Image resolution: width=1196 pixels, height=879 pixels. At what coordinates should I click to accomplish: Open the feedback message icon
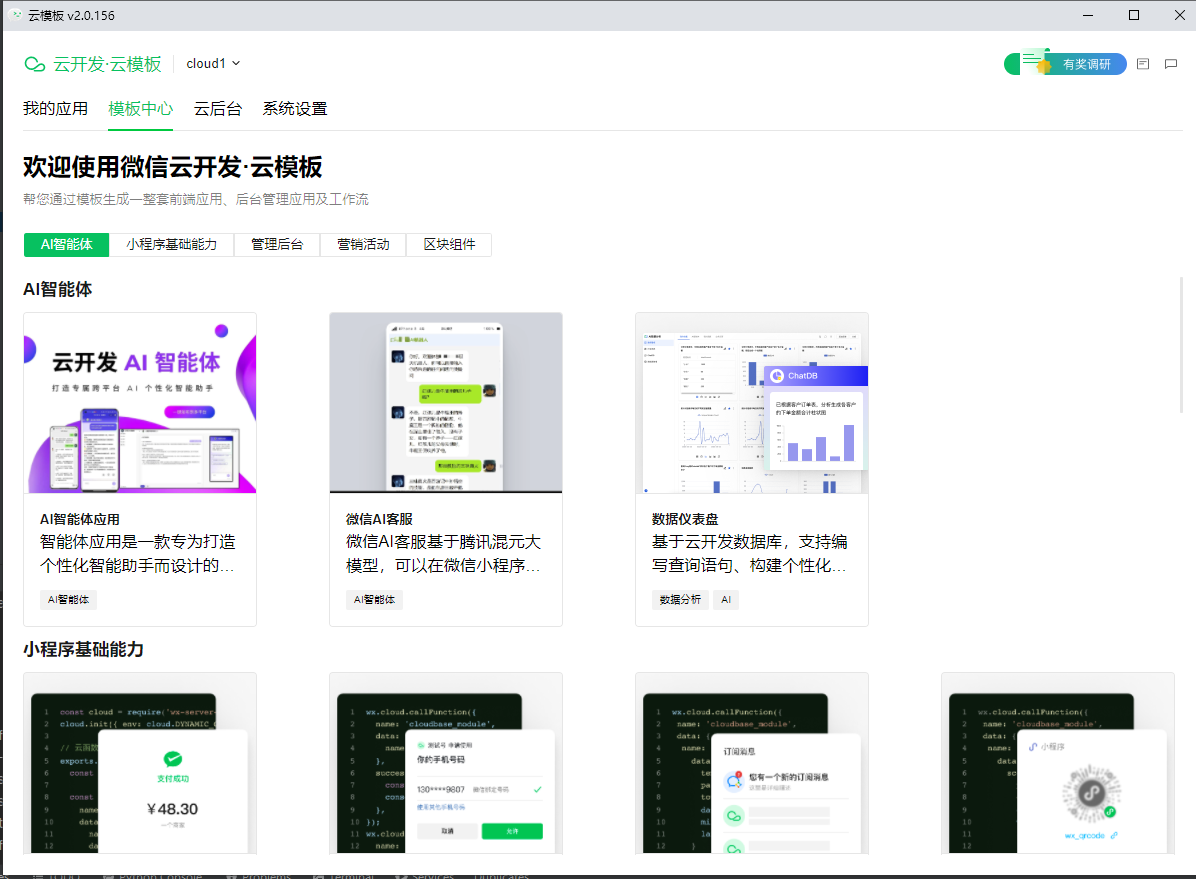(x=1171, y=64)
